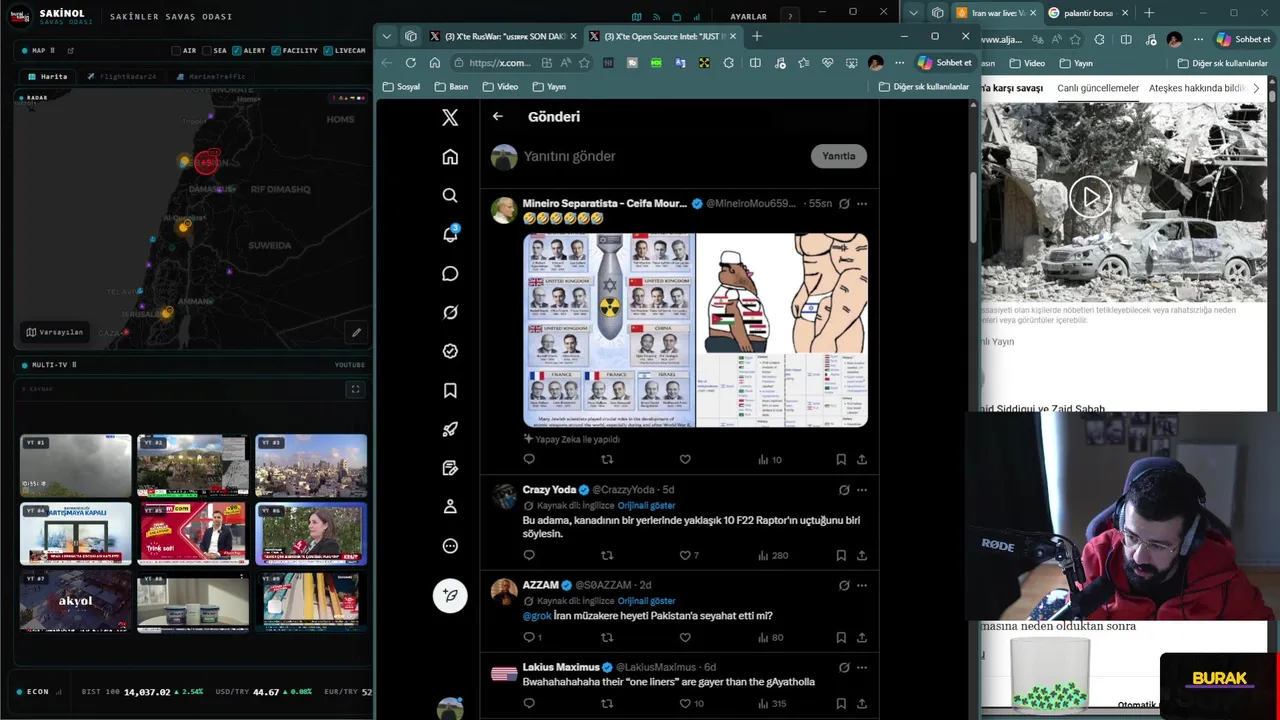Open extensions puzzle icon in X window

tap(728, 62)
